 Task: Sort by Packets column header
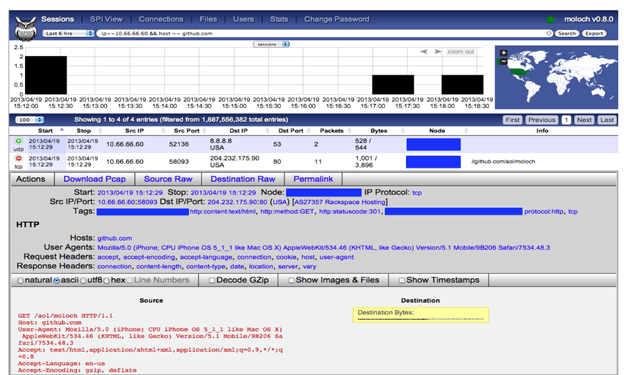pos(332,131)
